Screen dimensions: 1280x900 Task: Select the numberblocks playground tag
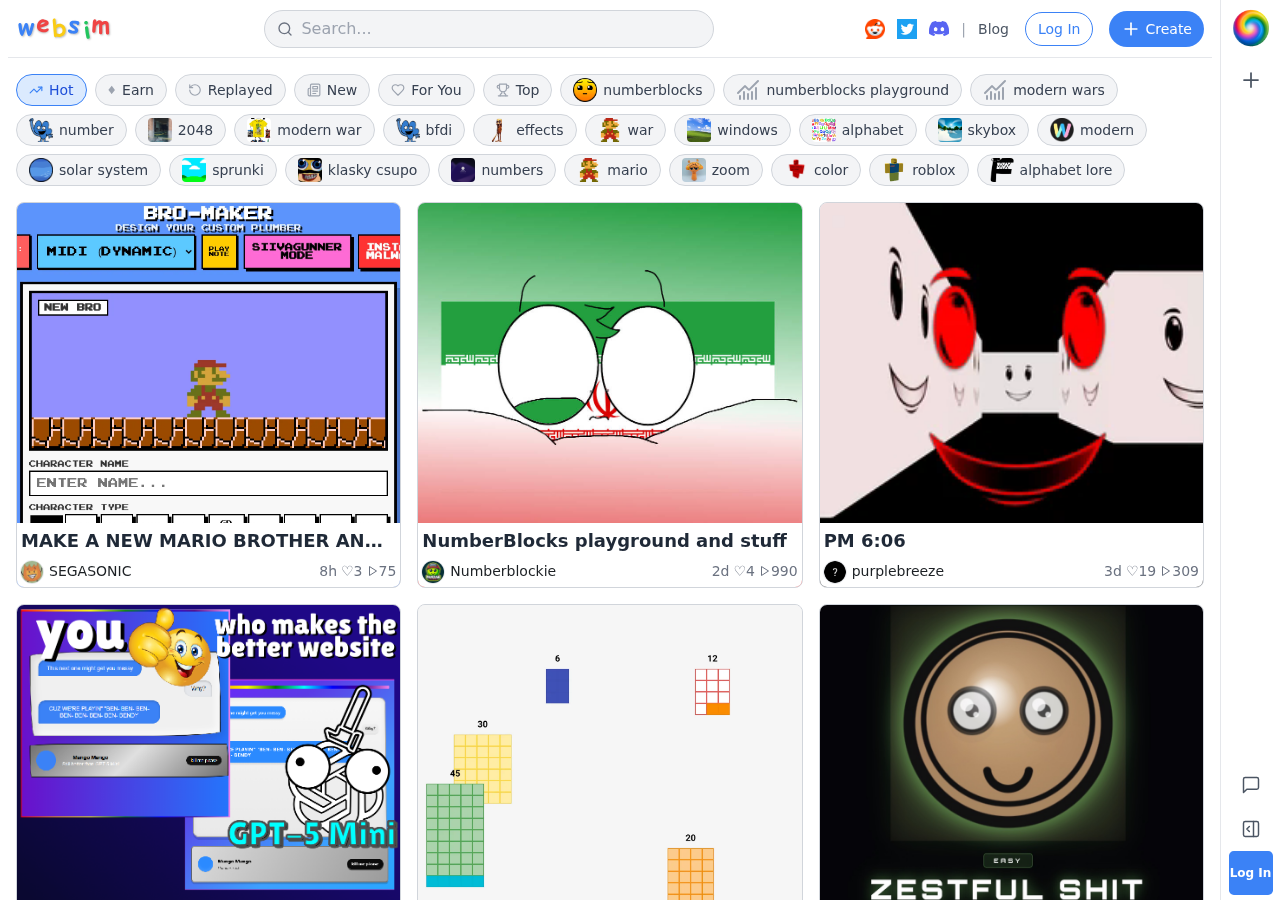click(x=842, y=90)
